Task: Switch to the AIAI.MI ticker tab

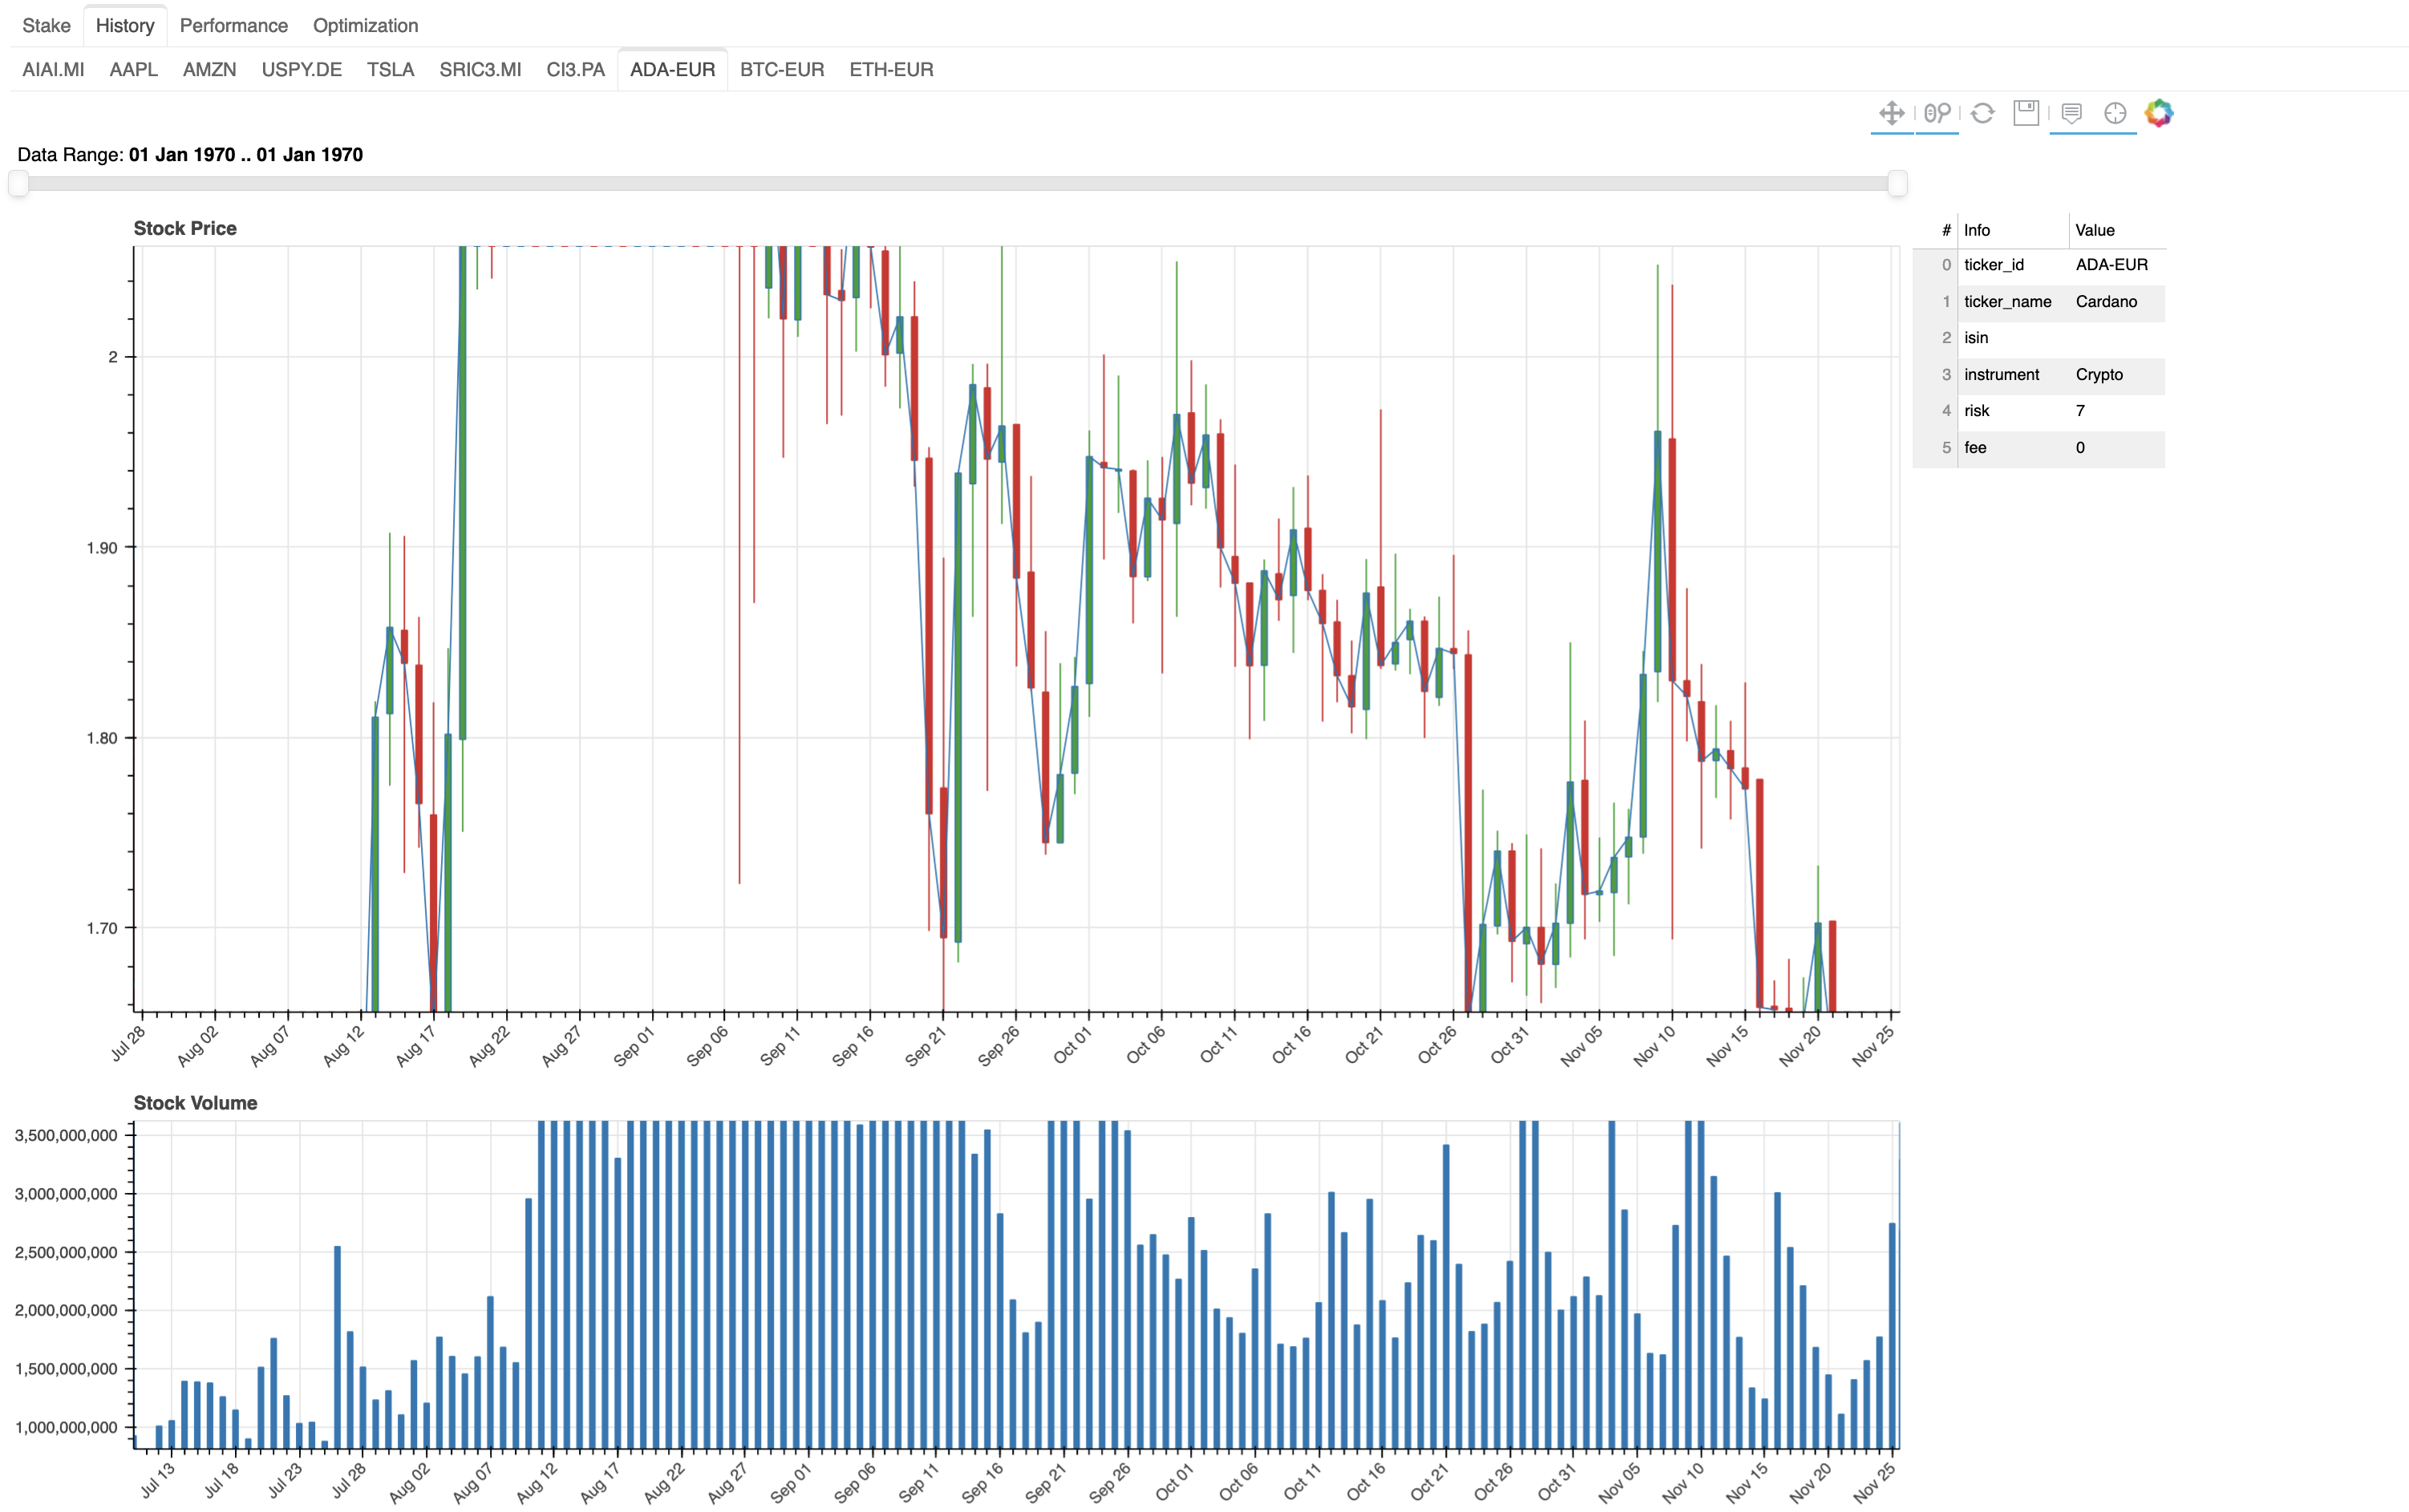Action: pos(53,69)
